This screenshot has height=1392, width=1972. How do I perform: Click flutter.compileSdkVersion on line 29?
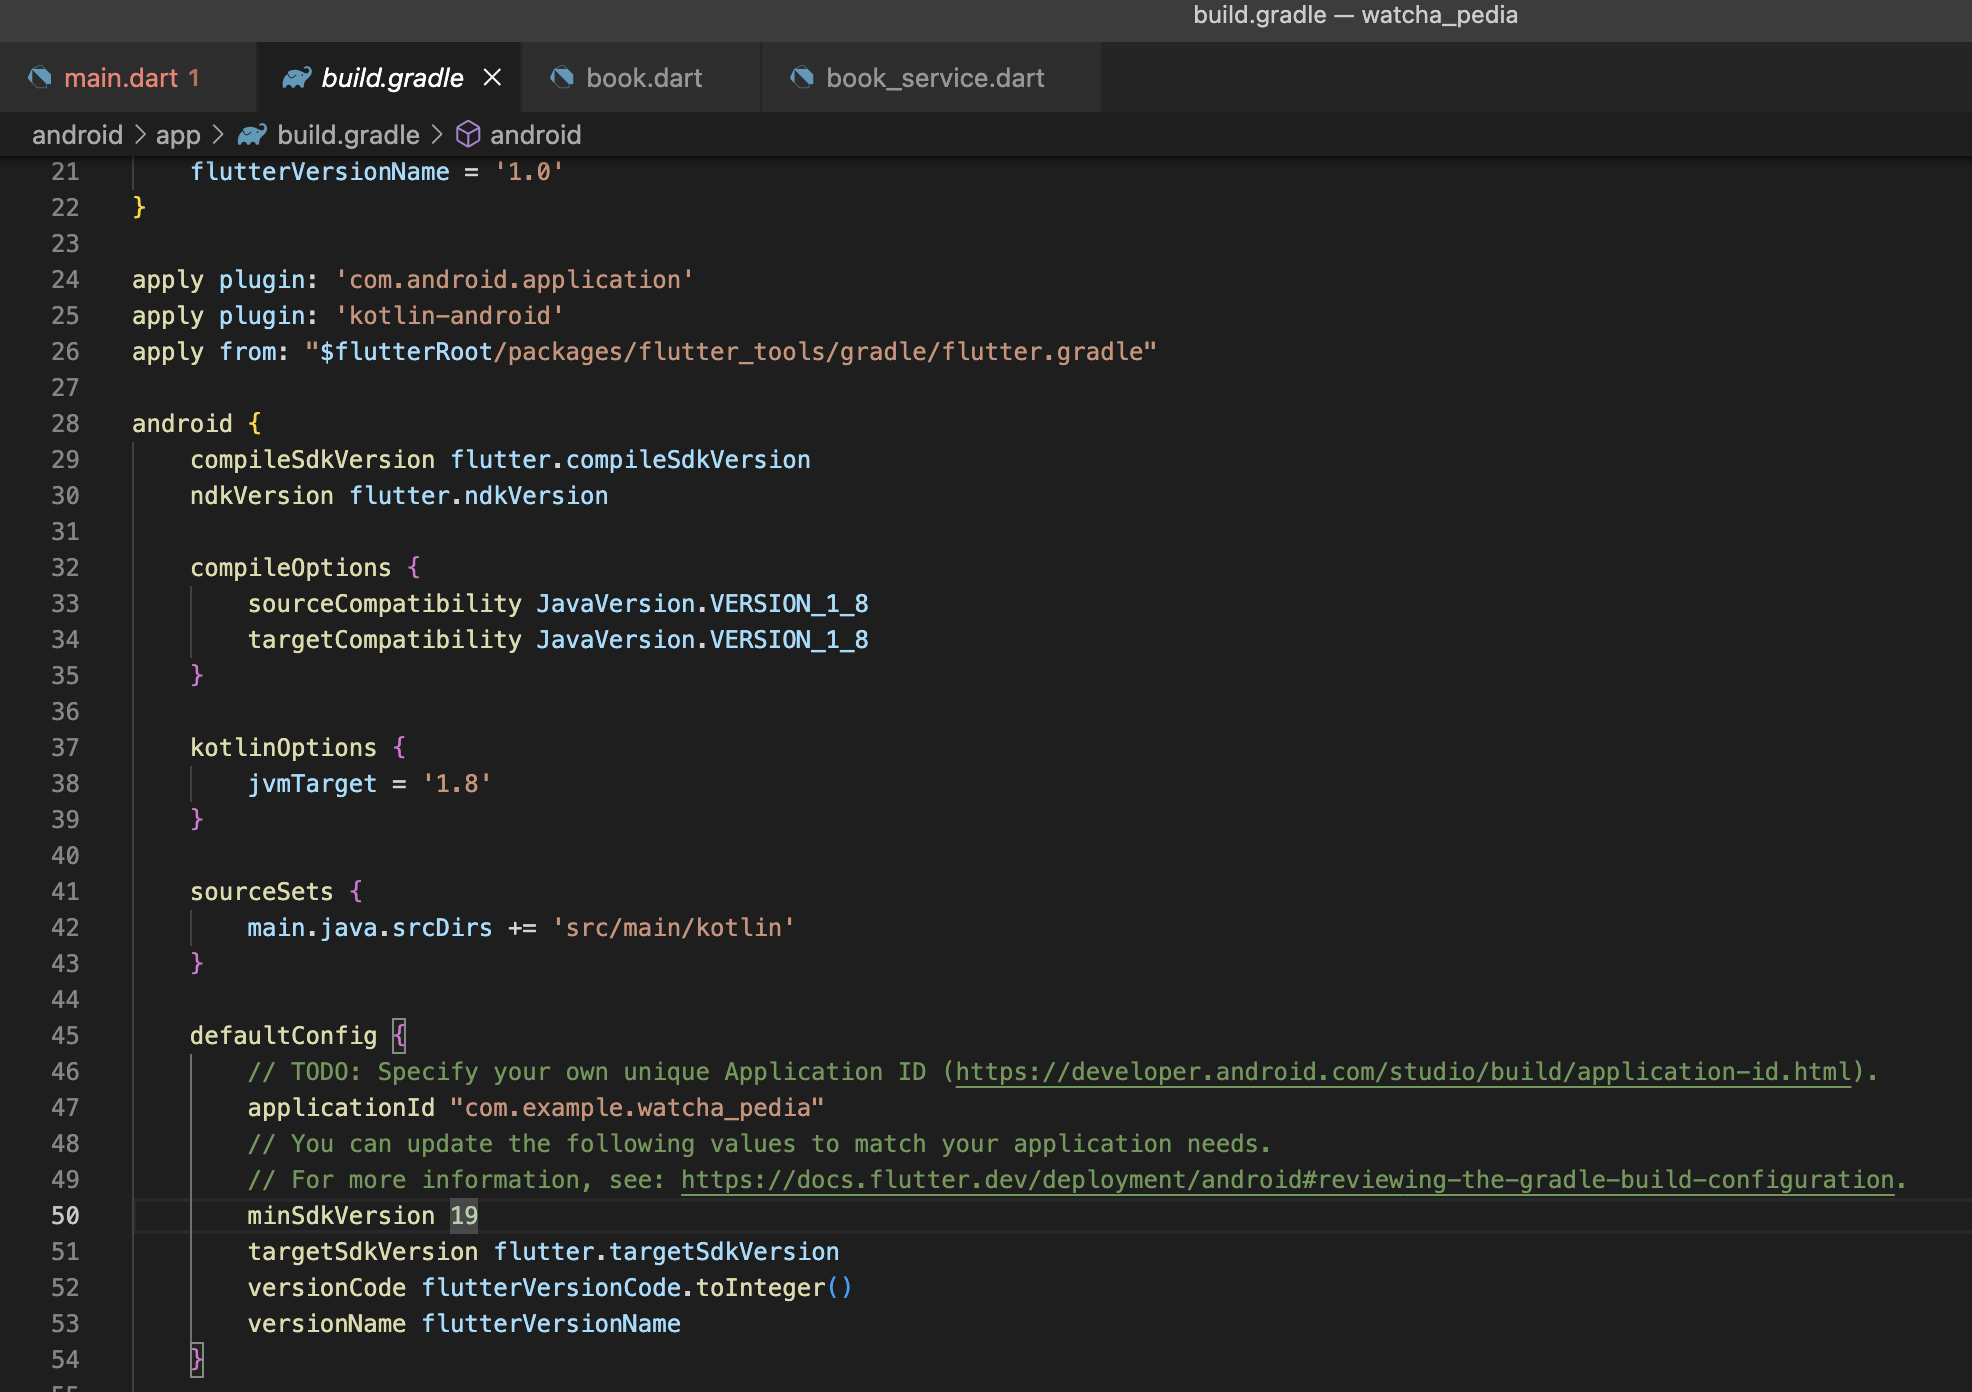pyautogui.click(x=630, y=460)
